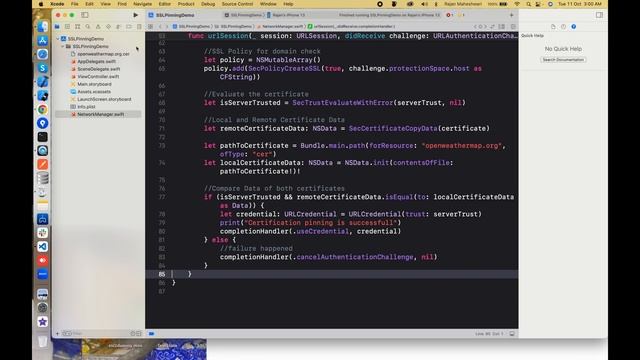640x360 pixels.
Task: Open the Source Control menu
Action: pyautogui.click(x=238, y=4)
